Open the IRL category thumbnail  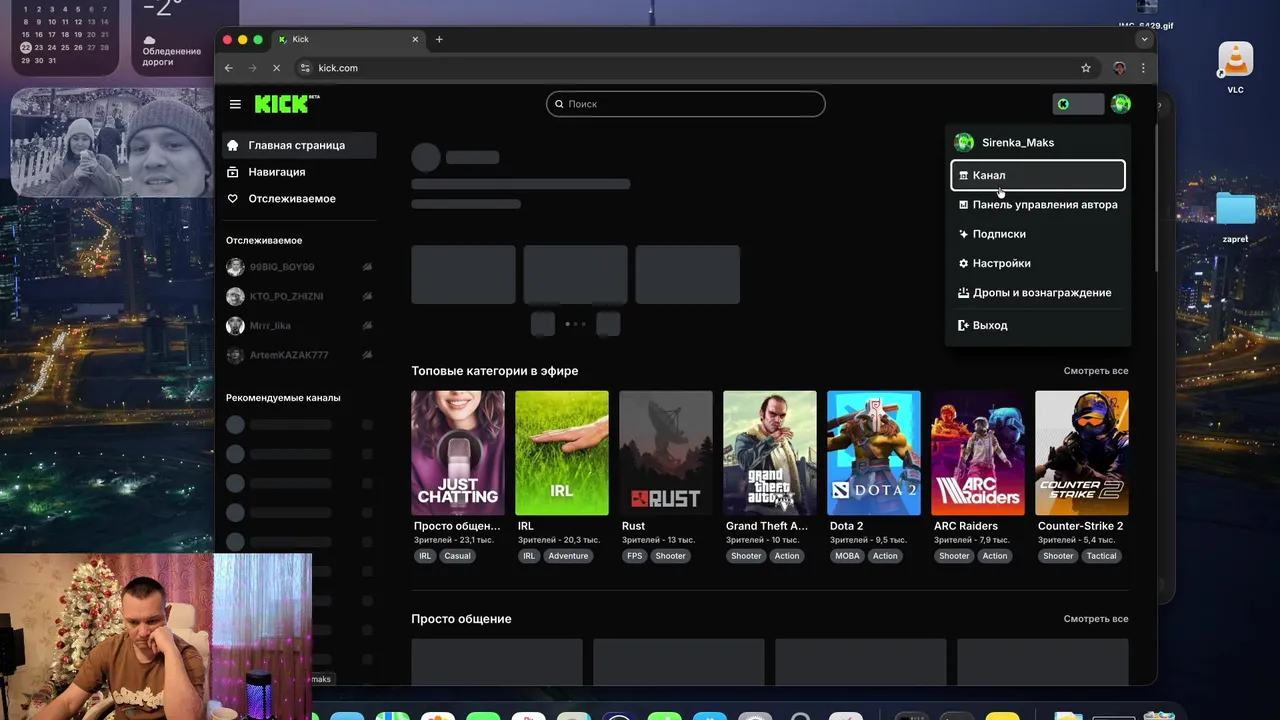point(562,453)
